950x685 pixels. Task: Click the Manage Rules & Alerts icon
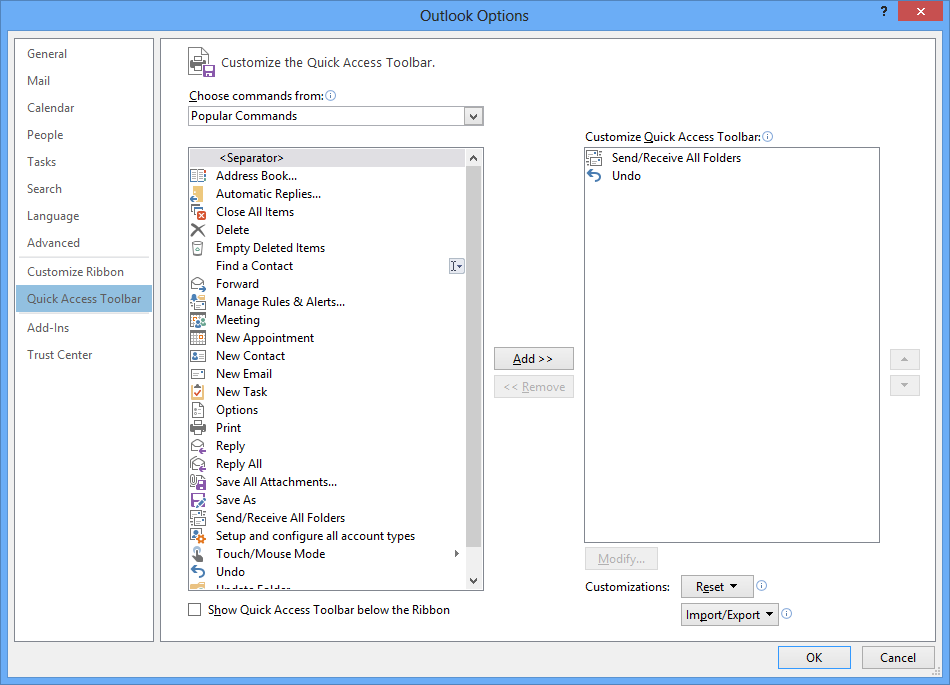click(198, 302)
